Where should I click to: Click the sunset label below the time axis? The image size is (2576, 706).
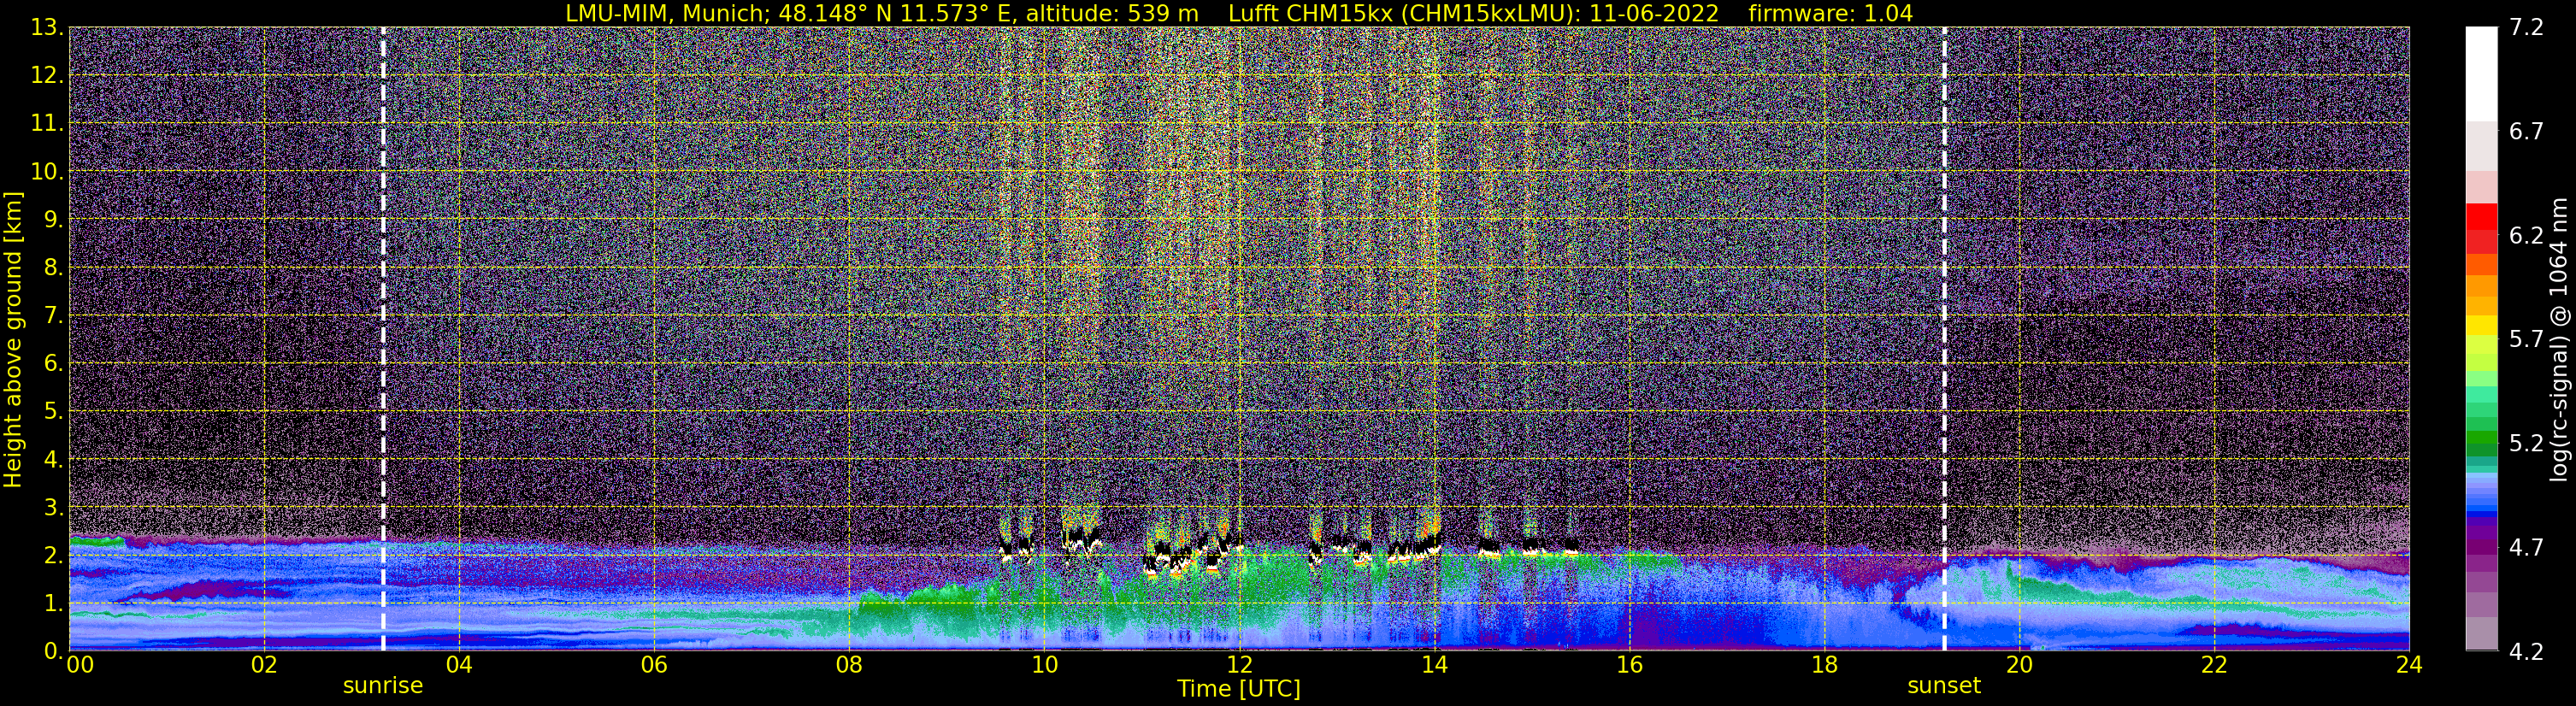(1944, 686)
